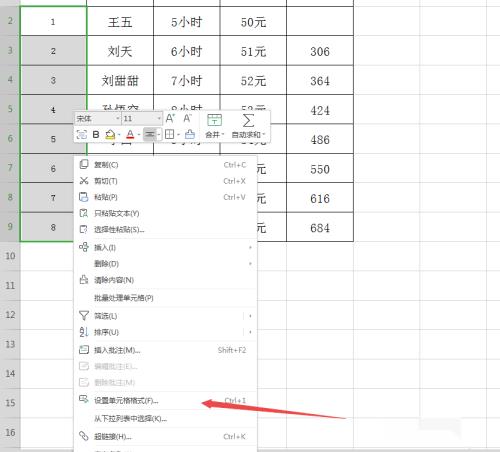The height and width of the screenshot is (452, 500).
Task: Click the funnel icon for 筛选(L)
Action: pos(84,315)
